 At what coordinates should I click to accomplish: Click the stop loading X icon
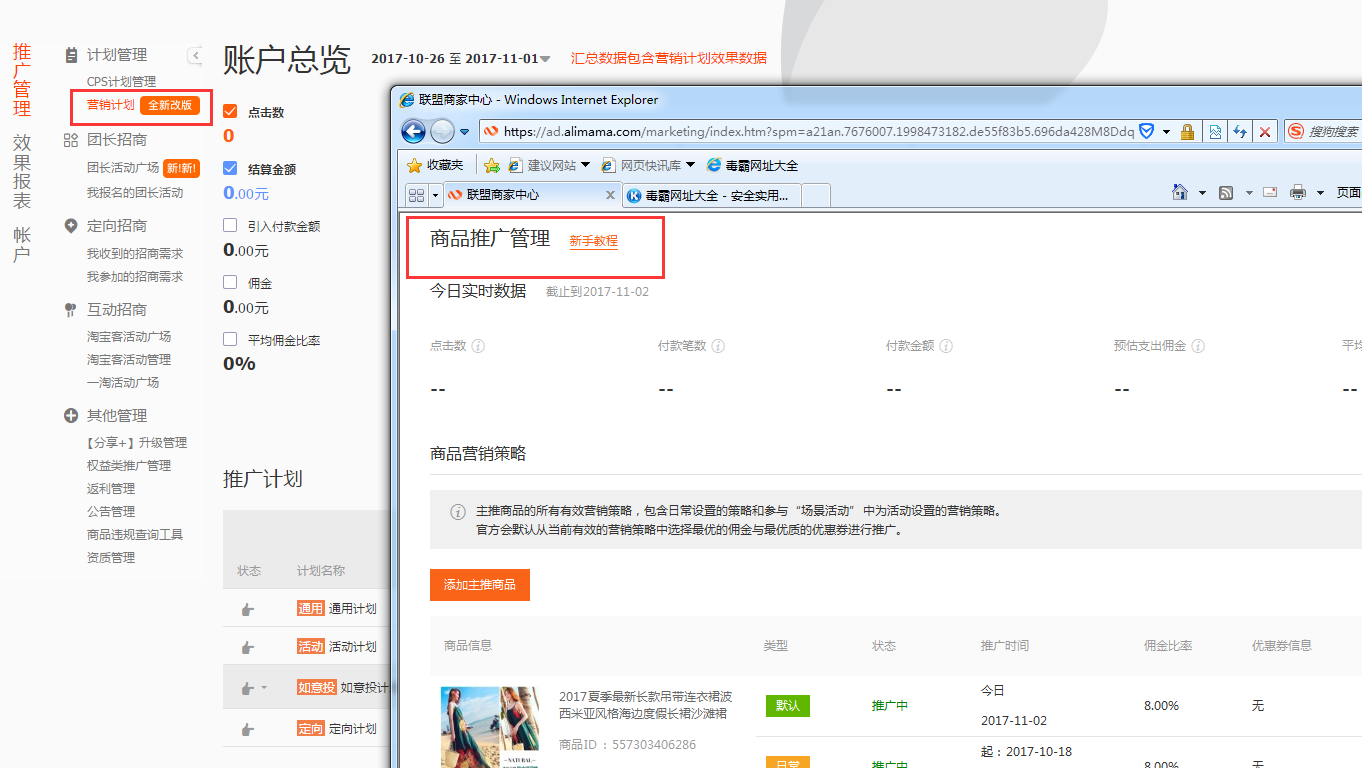pos(1265,132)
